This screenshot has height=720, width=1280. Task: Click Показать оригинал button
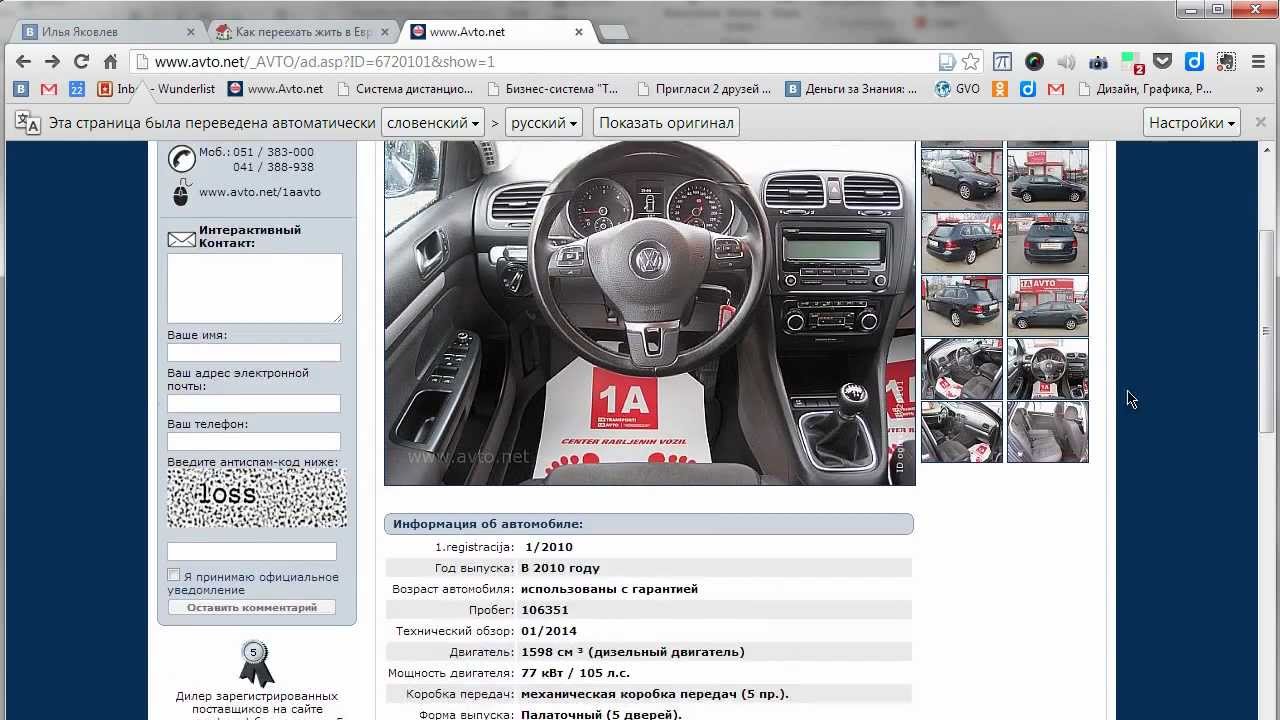[x=666, y=123]
